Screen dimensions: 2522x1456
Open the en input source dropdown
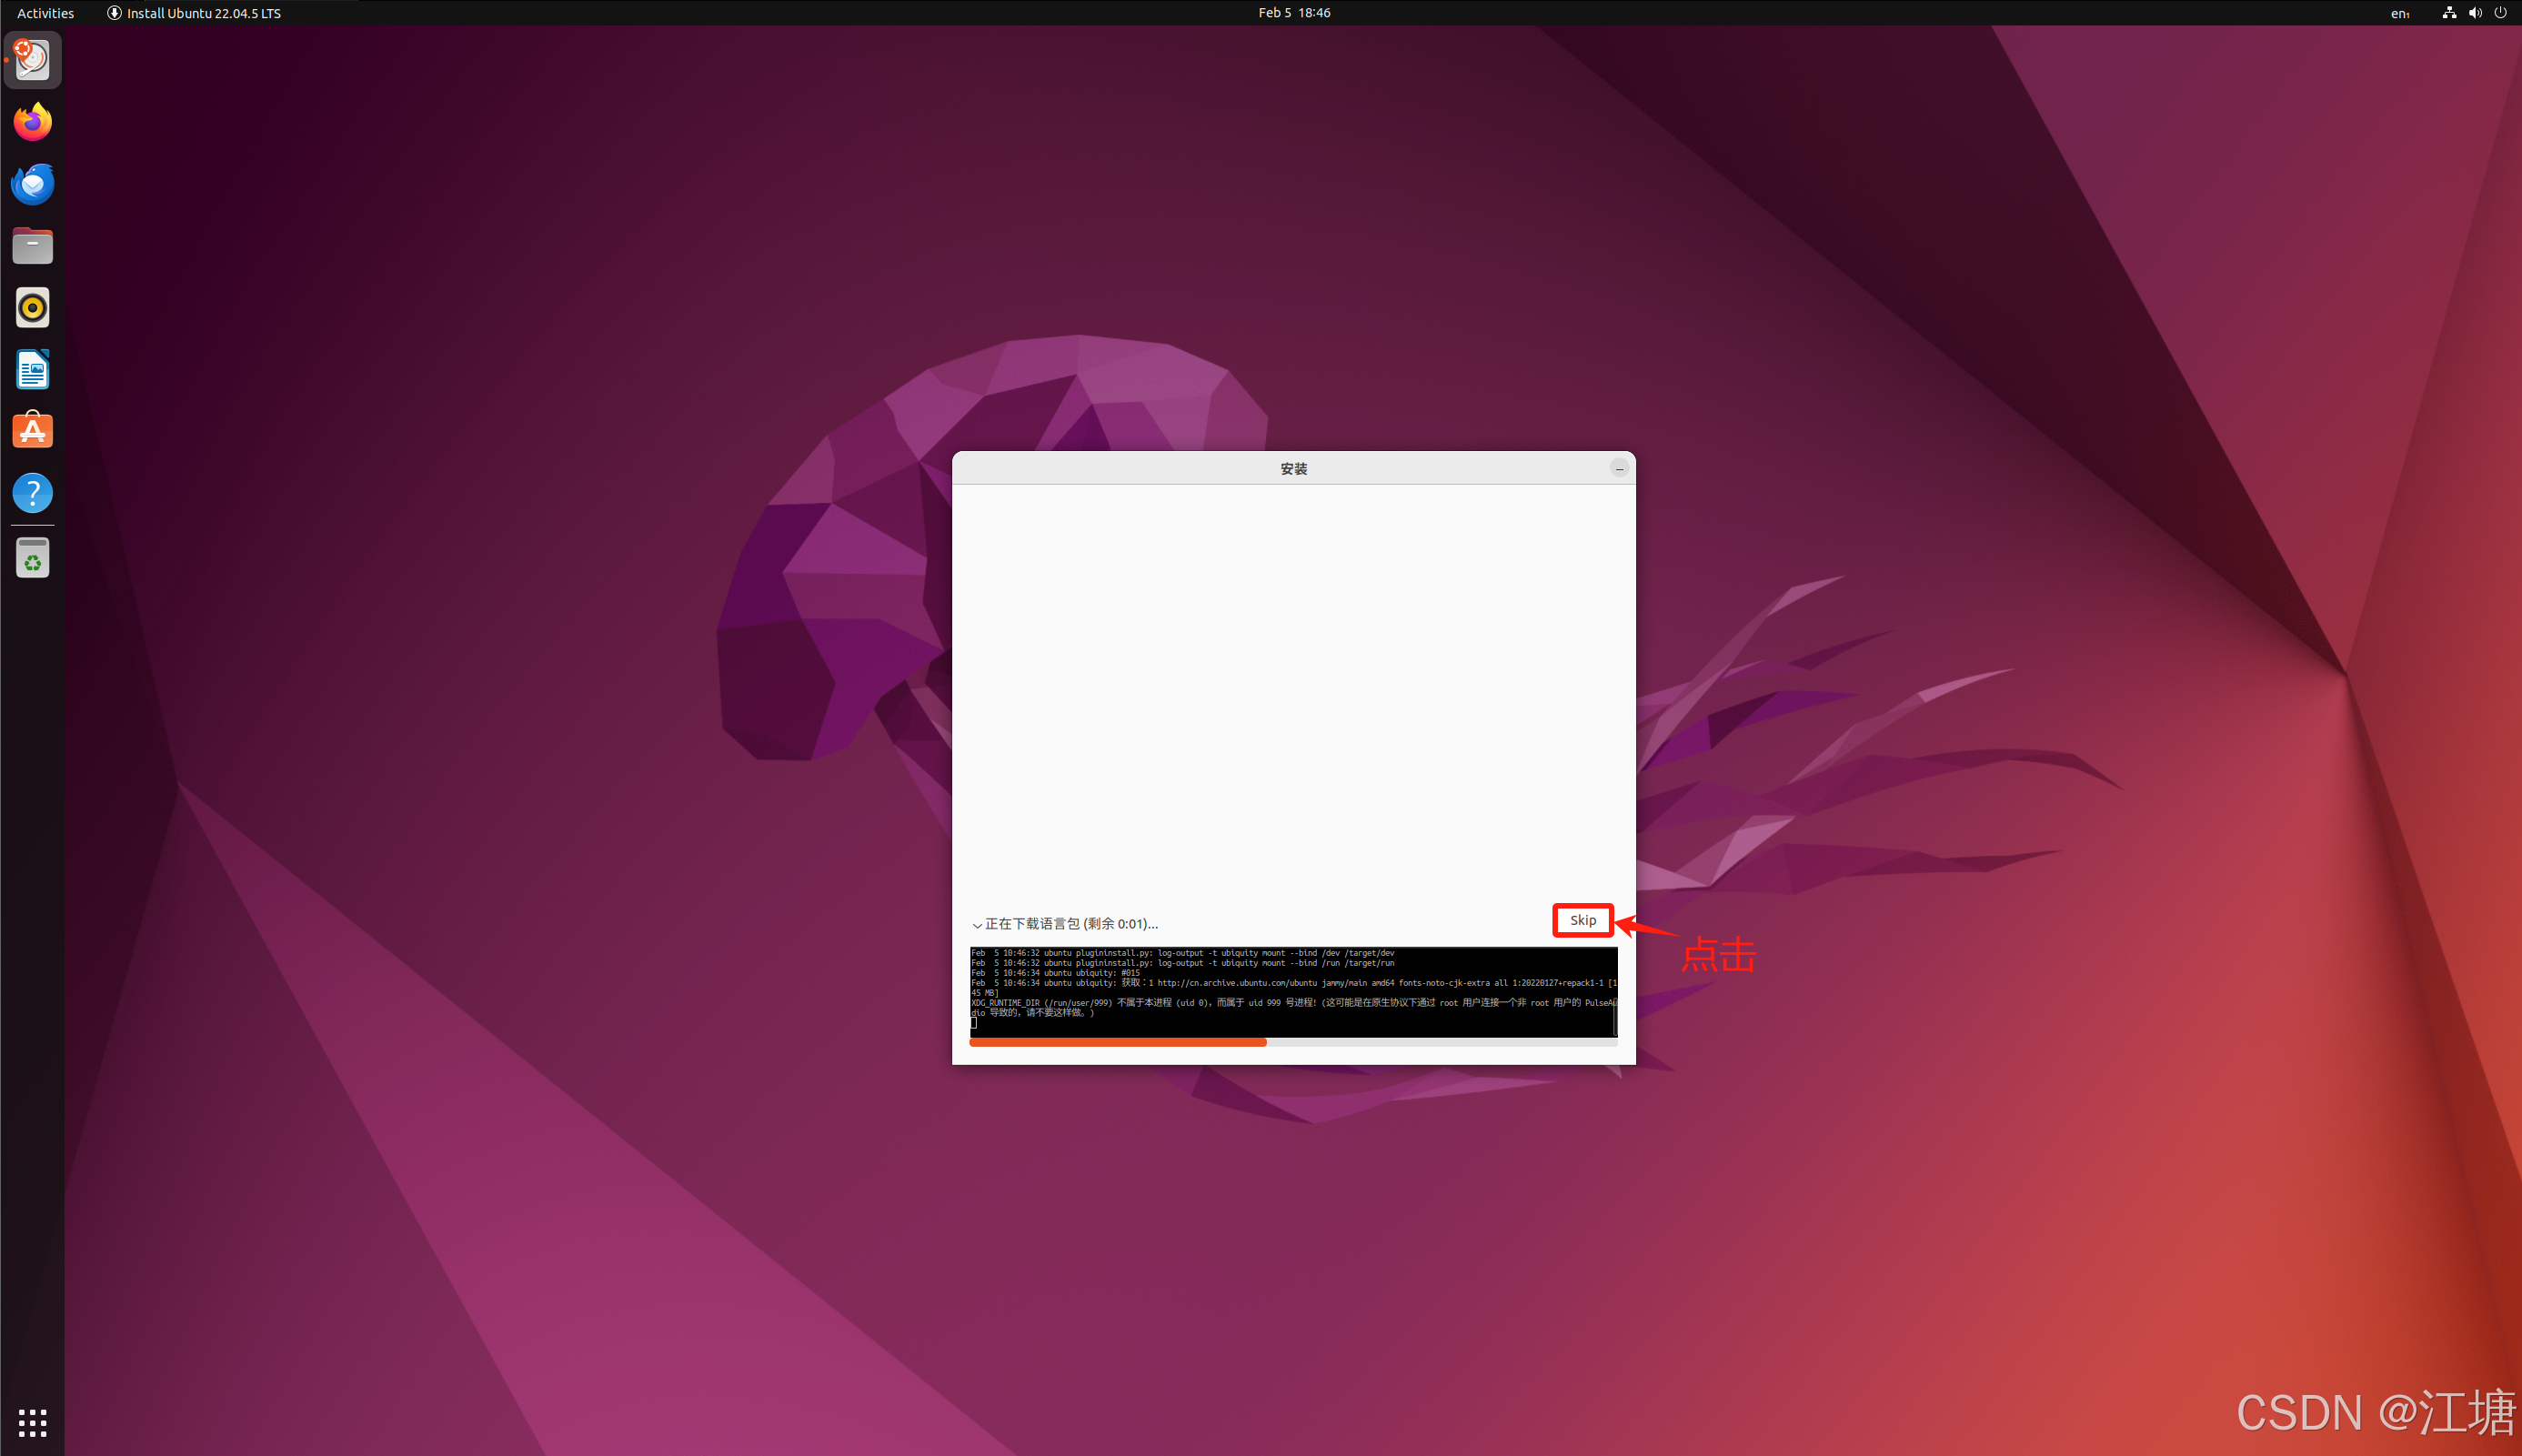click(x=2400, y=13)
